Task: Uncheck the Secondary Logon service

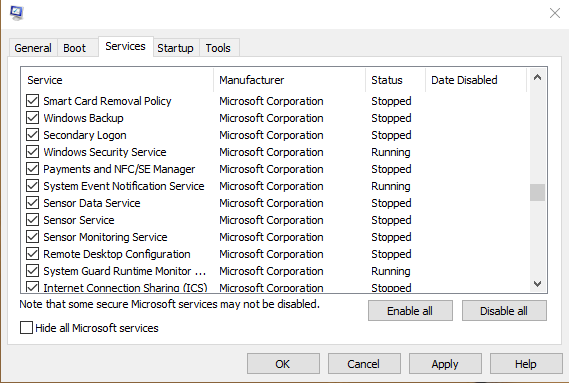Action: tap(33, 135)
